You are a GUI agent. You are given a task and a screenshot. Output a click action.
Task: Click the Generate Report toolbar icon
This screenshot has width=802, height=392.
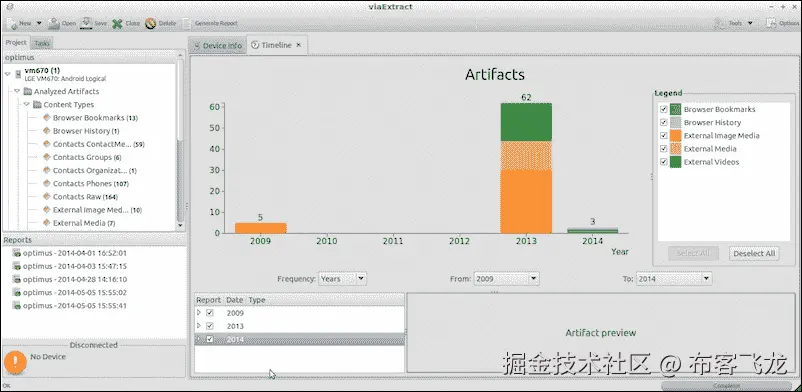tap(187, 24)
